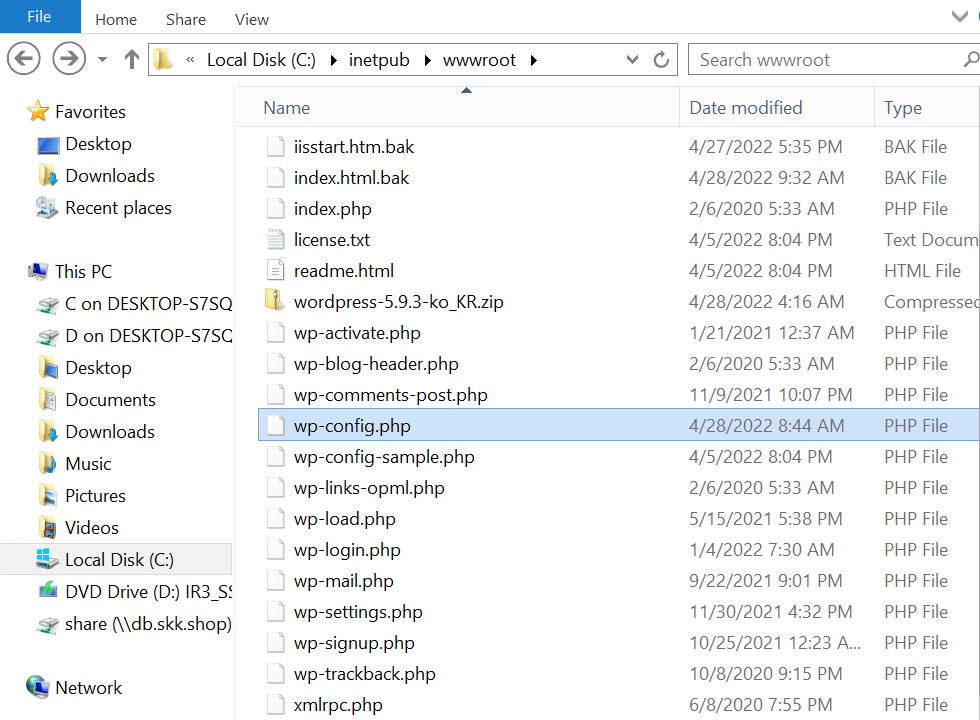Expand the ribbon with the chevron
Image resolution: width=980 pixels, height=720 pixels.
pos(959,16)
